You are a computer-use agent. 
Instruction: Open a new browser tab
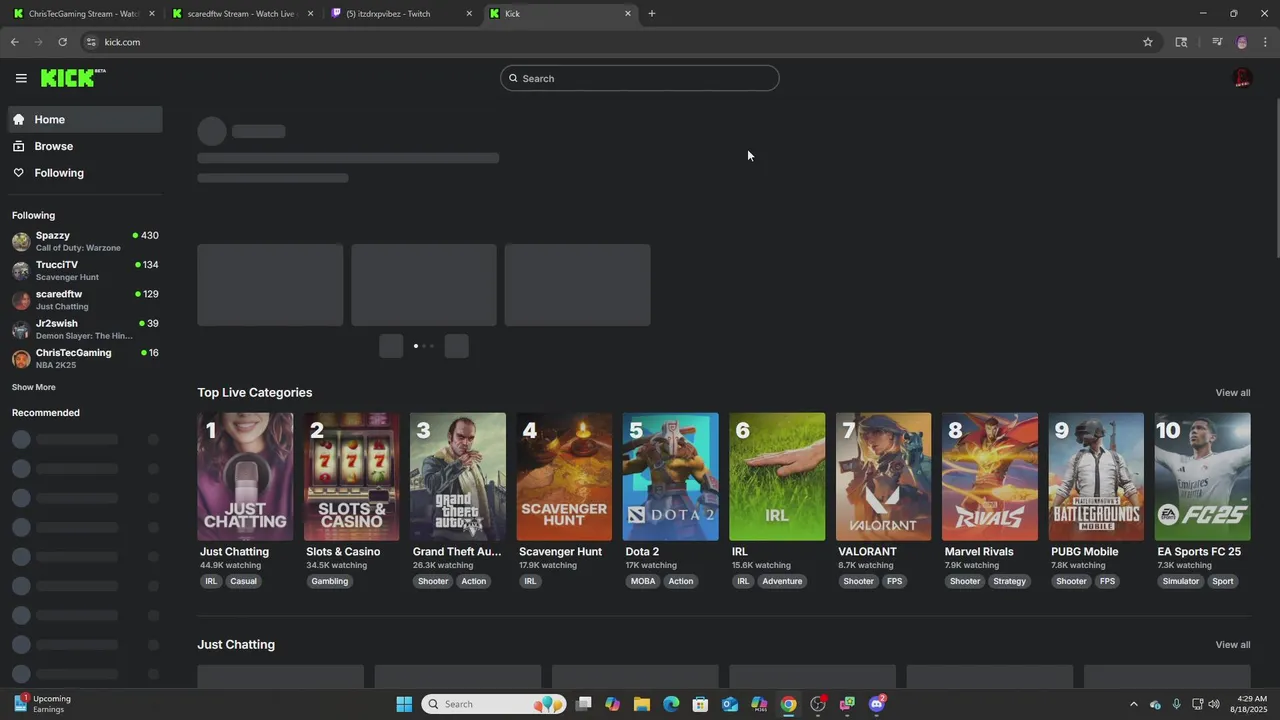click(x=652, y=14)
